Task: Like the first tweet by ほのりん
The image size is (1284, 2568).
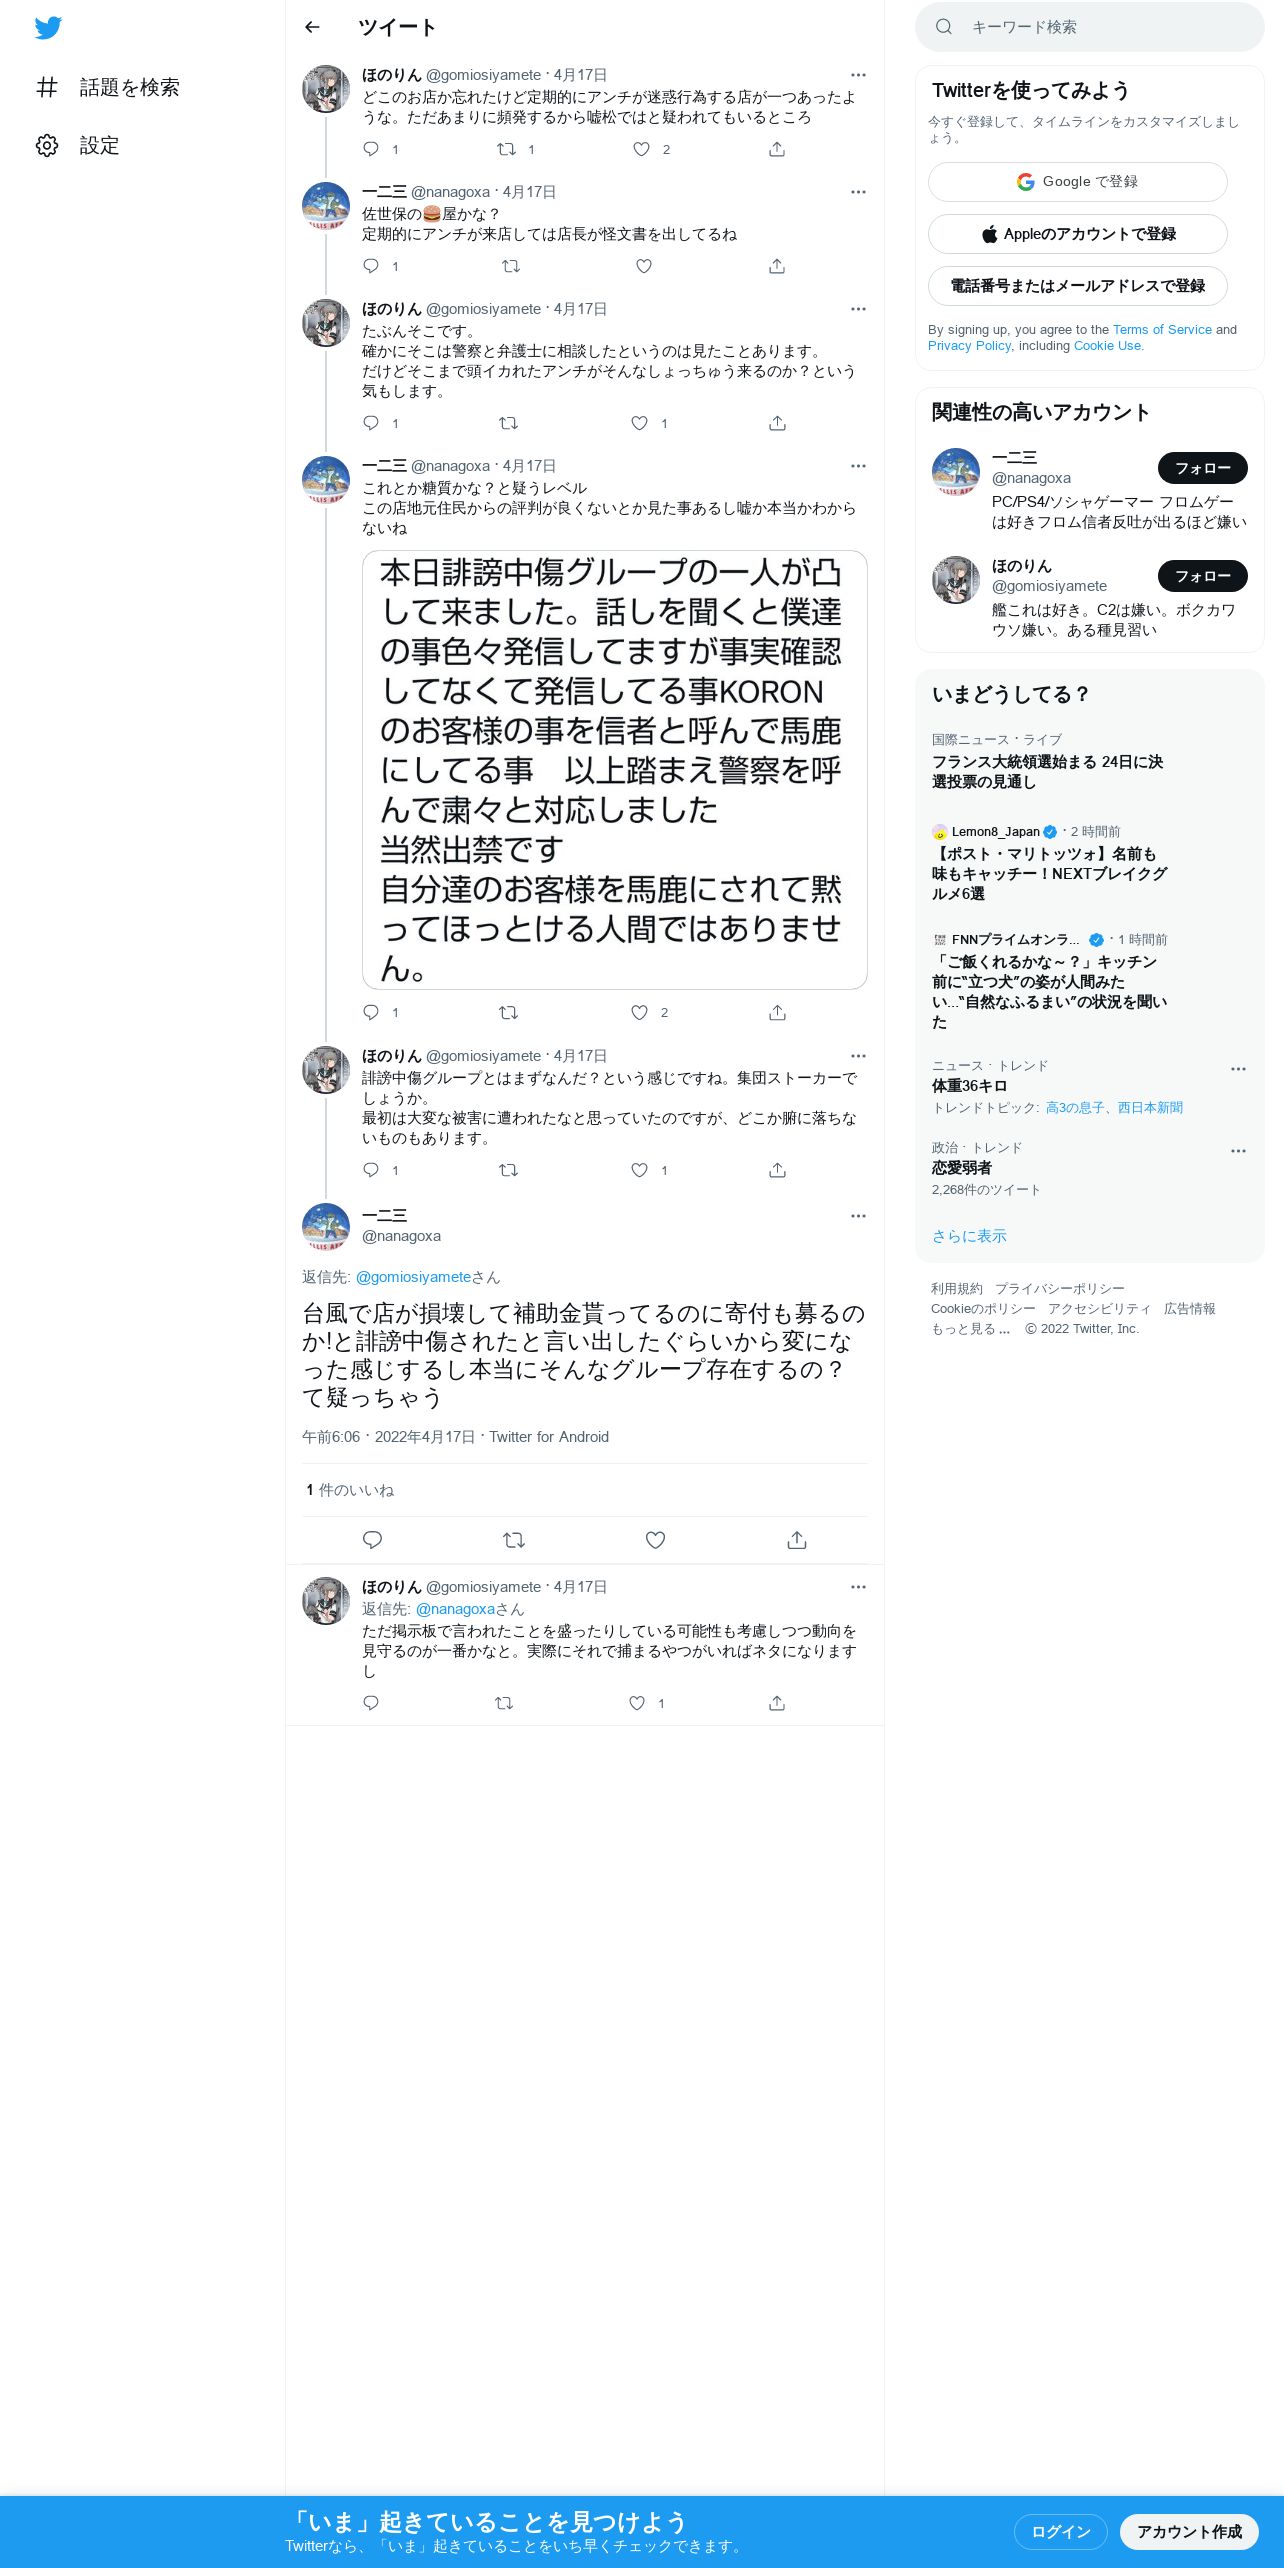Action: tap(641, 149)
